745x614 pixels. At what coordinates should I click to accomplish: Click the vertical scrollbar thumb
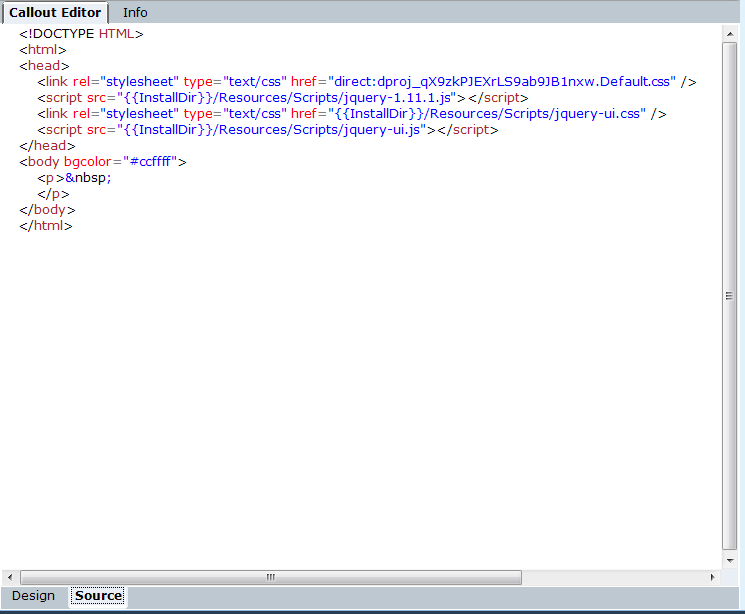pos(729,296)
